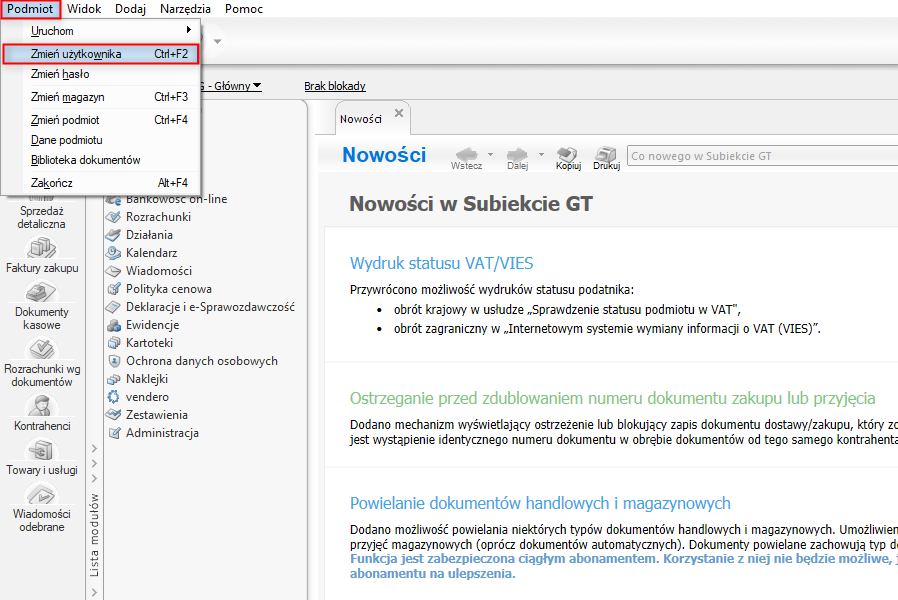Click the Kartoteki module icon
The width and height of the screenshot is (898, 600).
coord(114,343)
